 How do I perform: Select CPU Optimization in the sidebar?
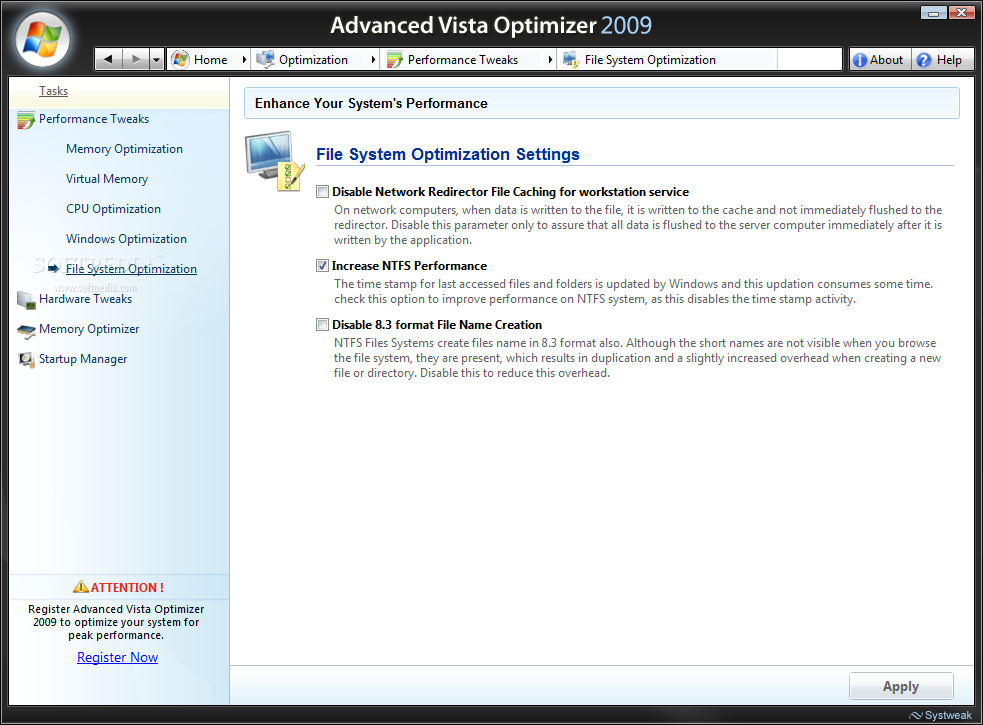pyautogui.click(x=113, y=209)
